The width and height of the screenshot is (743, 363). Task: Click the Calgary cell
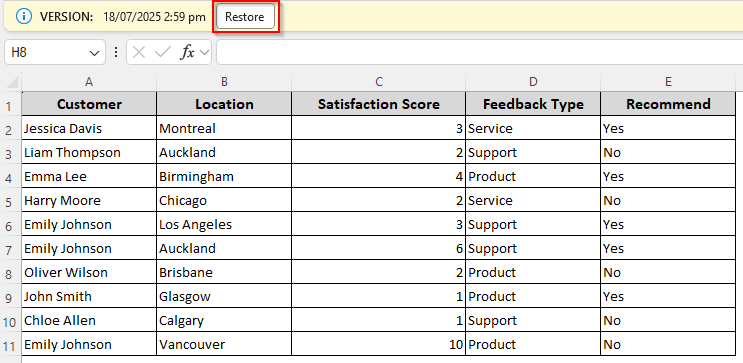pyautogui.click(x=224, y=320)
